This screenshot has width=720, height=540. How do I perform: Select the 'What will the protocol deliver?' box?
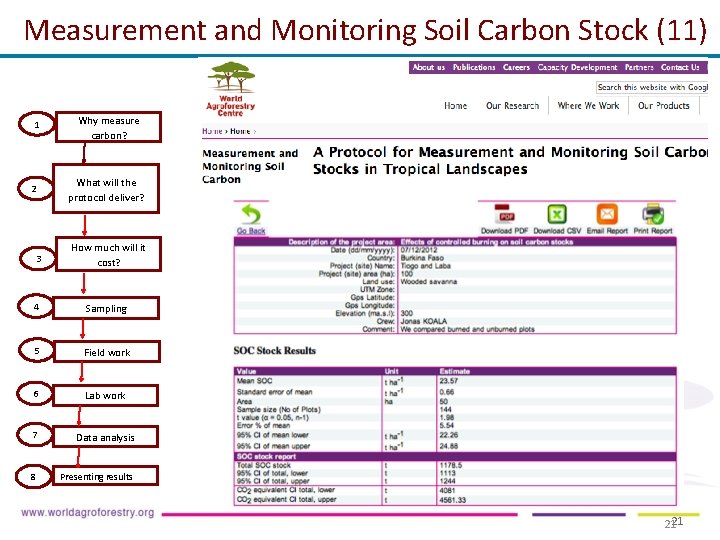tap(106, 189)
